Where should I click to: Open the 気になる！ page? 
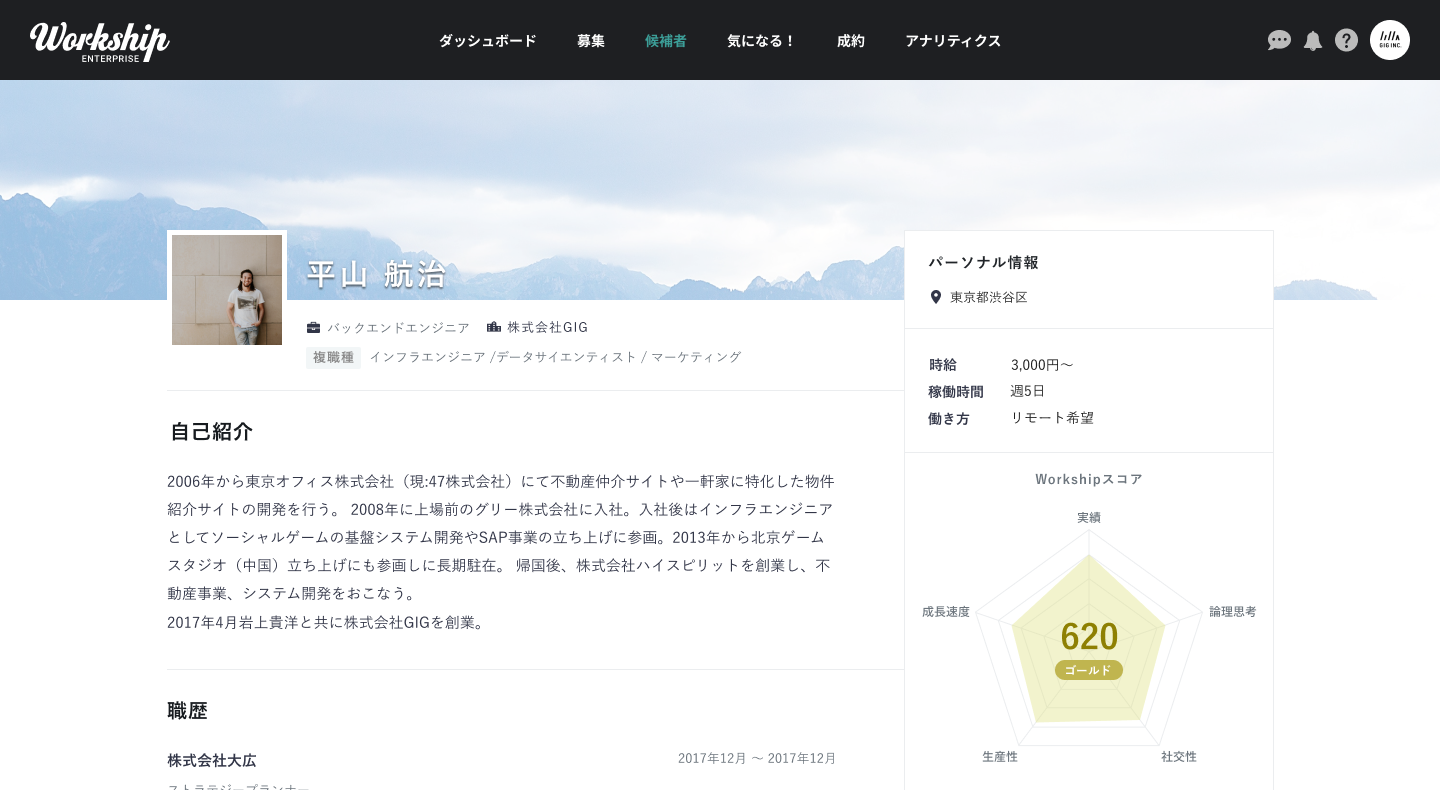(761, 41)
